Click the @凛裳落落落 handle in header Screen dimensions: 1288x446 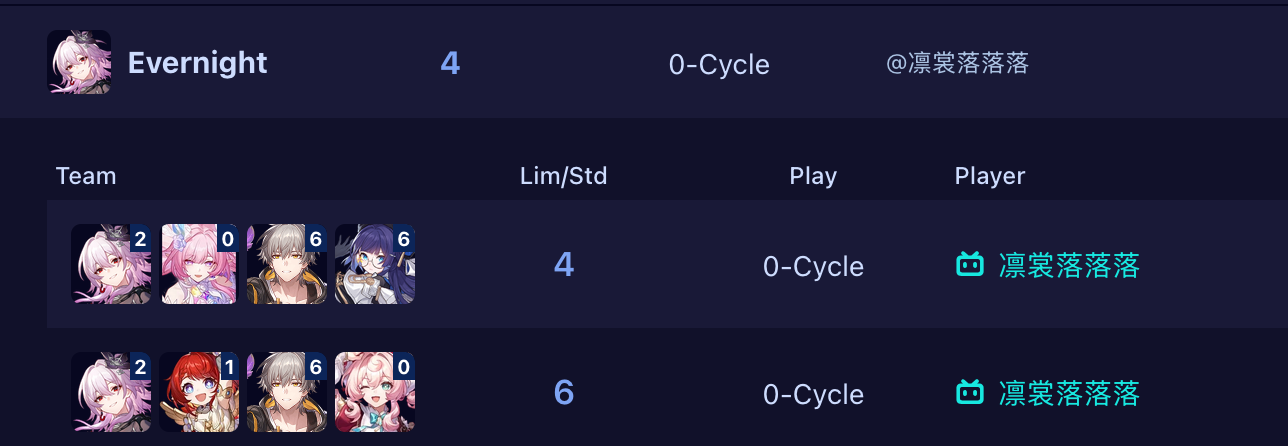click(x=957, y=64)
